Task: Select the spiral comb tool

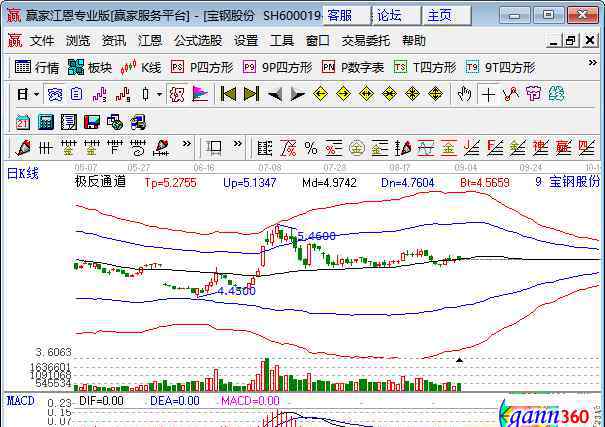Action: [x=138, y=148]
